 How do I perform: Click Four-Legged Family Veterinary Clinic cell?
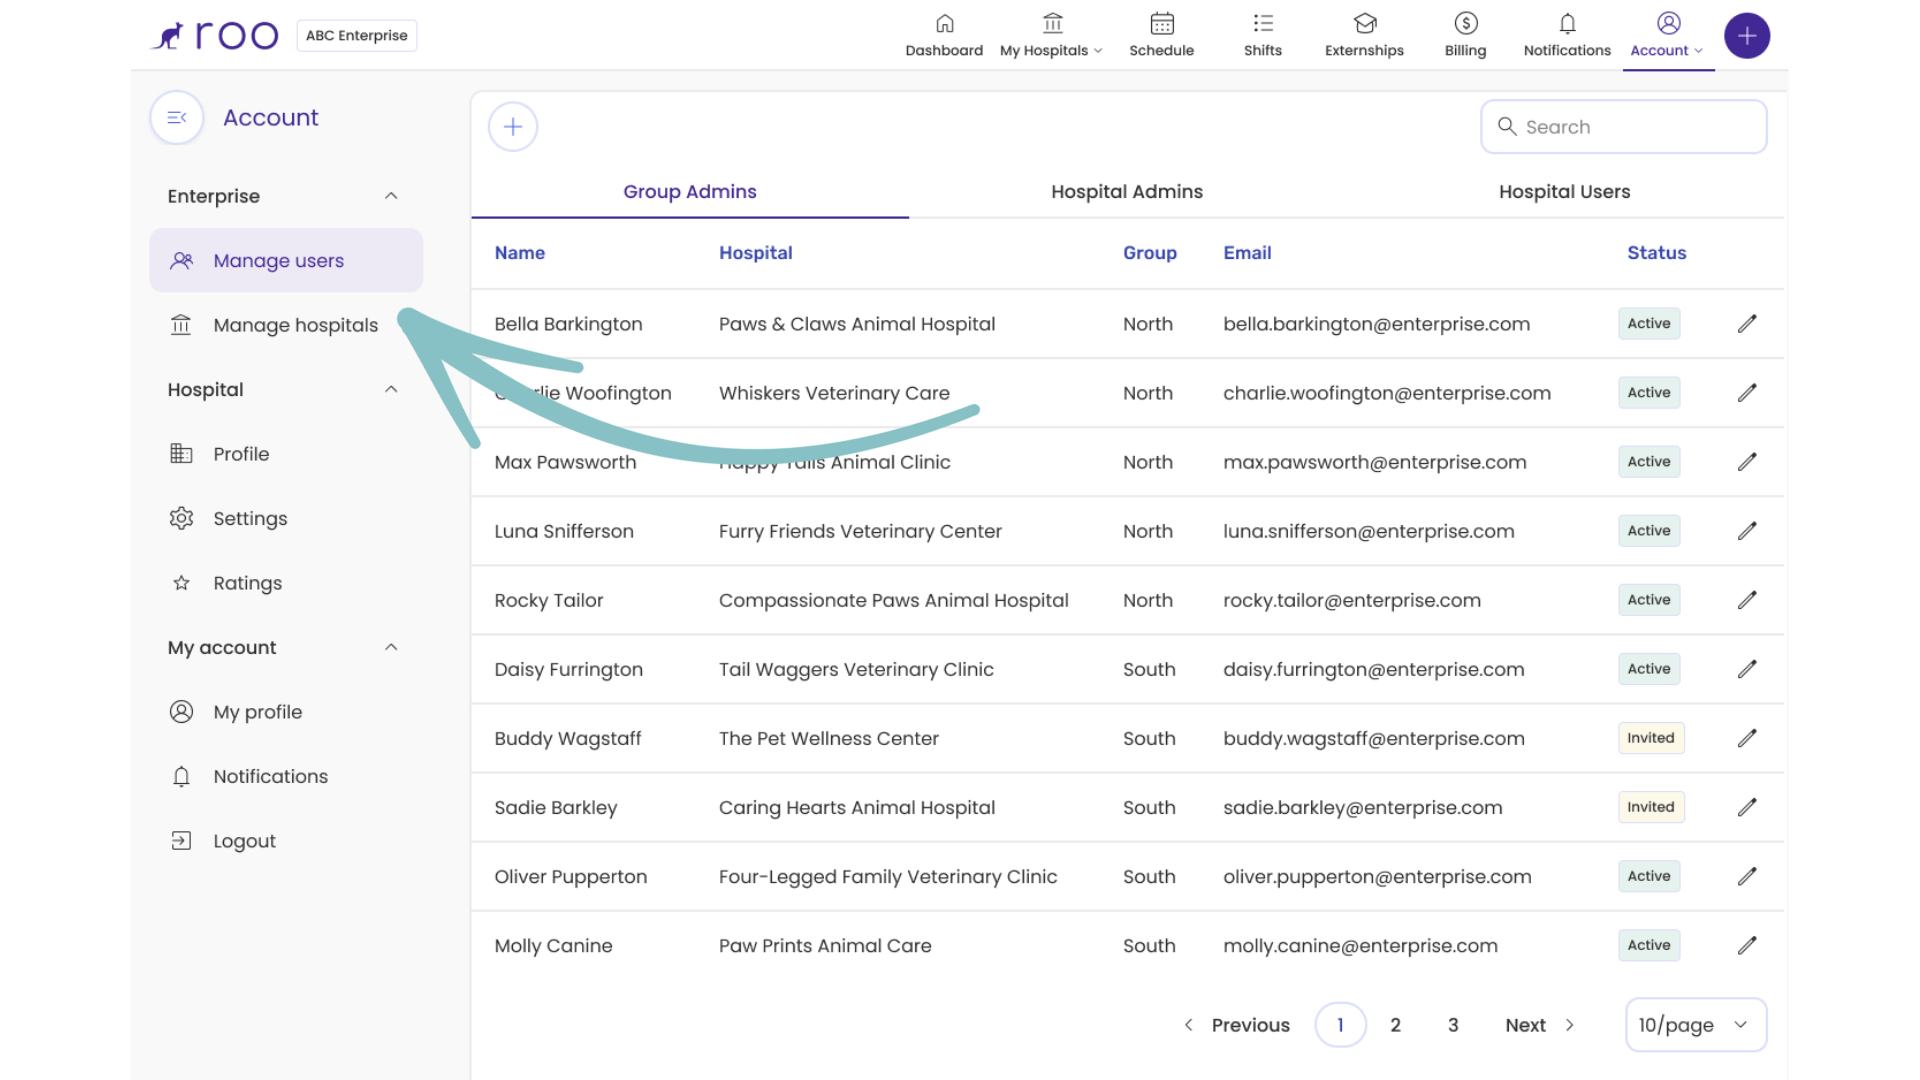[x=888, y=877]
